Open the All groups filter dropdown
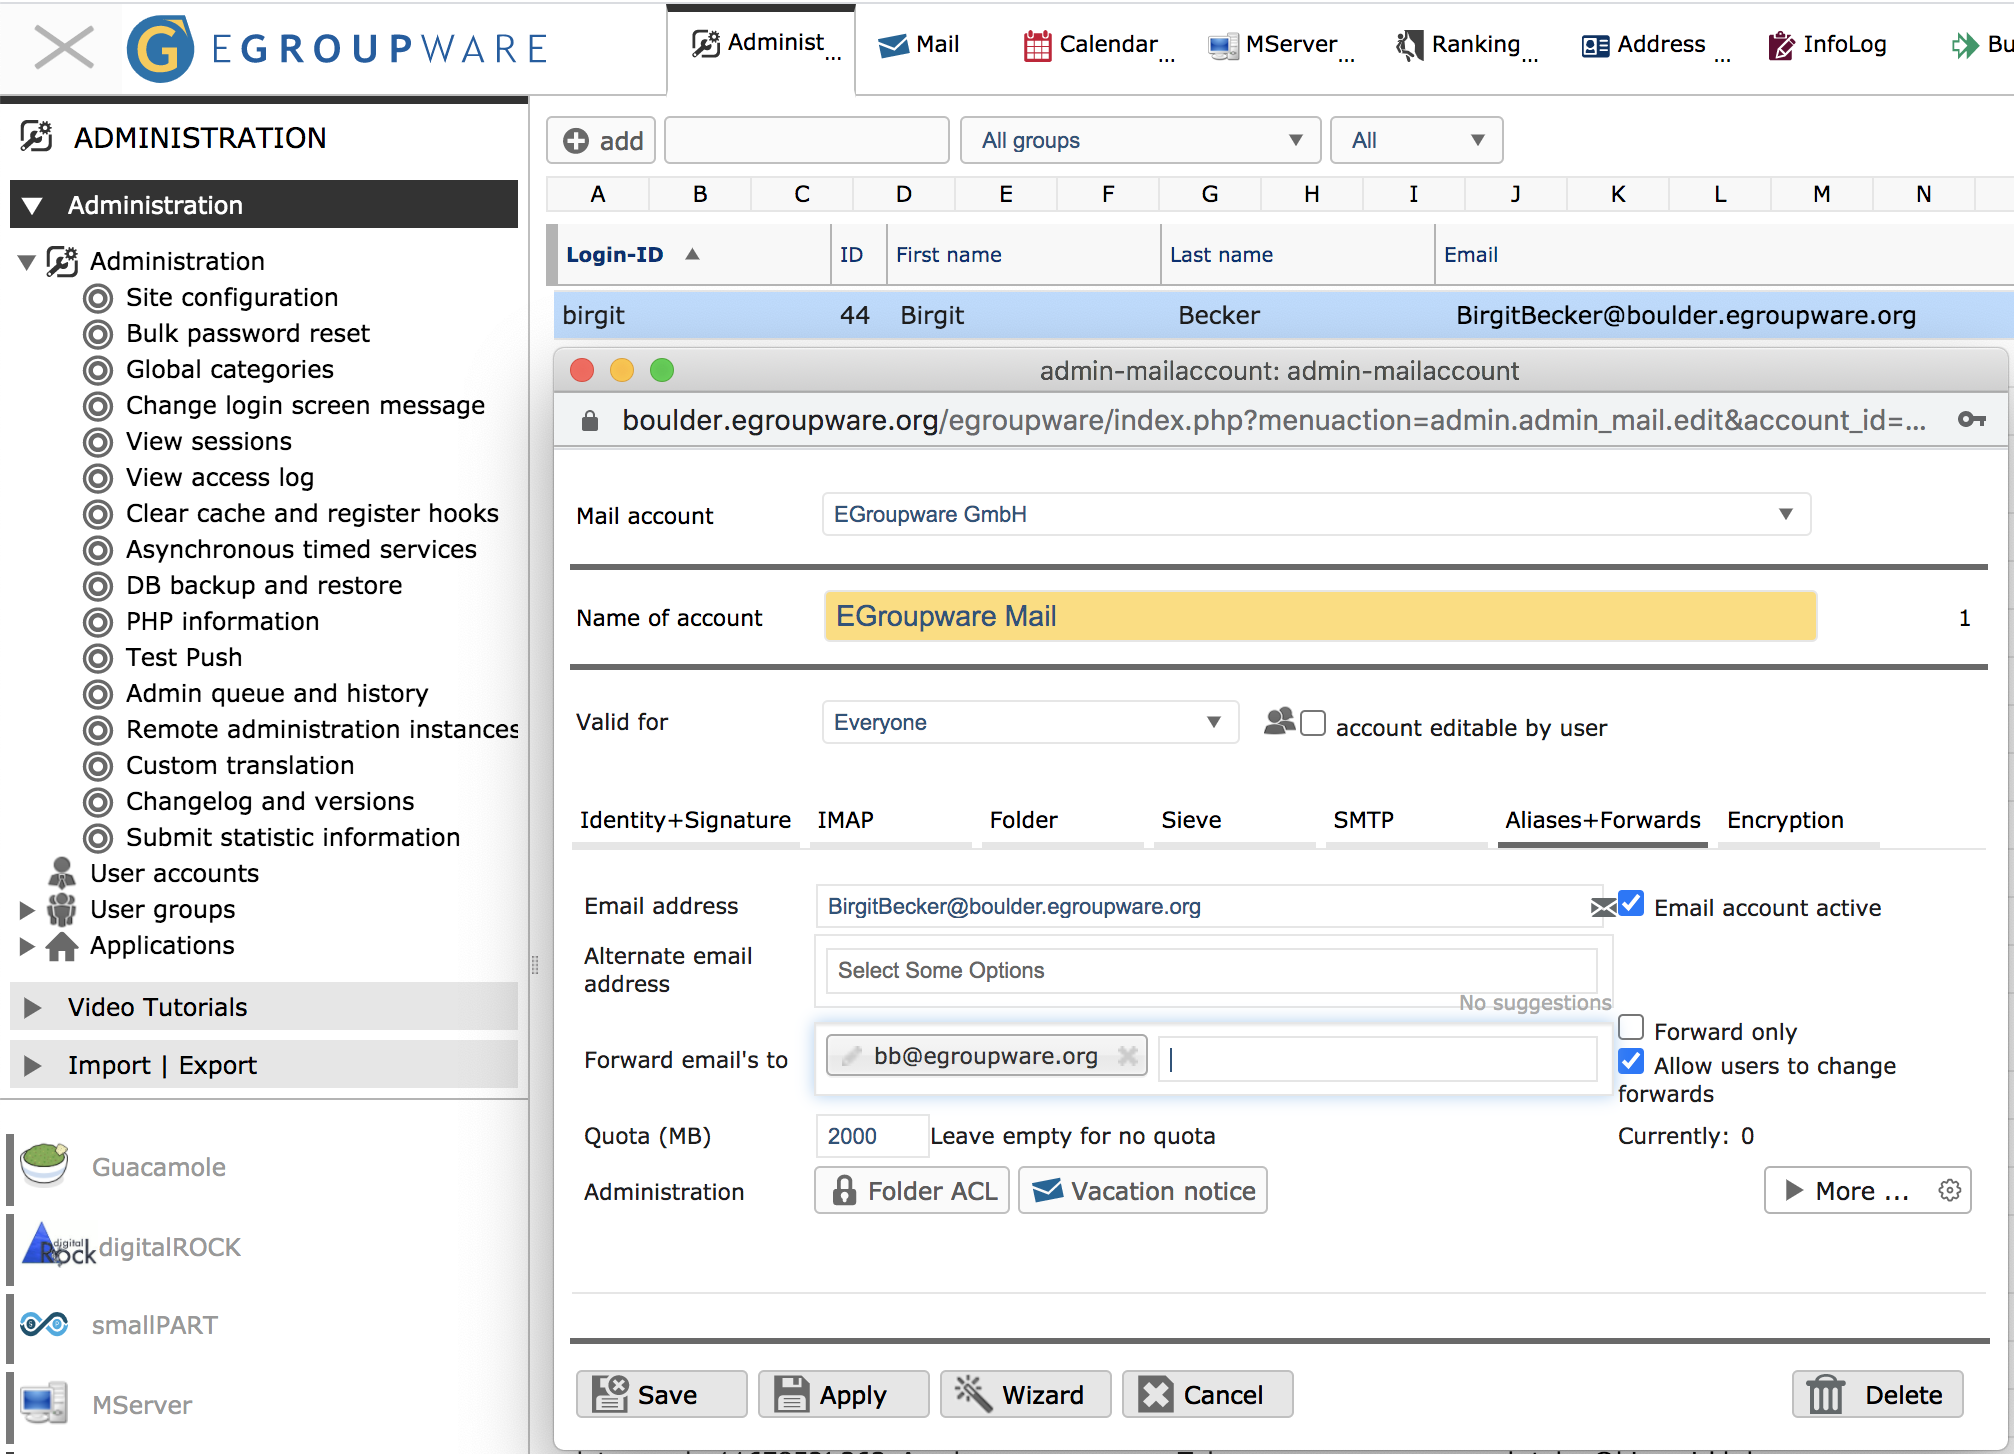Image resolution: width=2014 pixels, height=1454 pixels. click(1140, 140)
